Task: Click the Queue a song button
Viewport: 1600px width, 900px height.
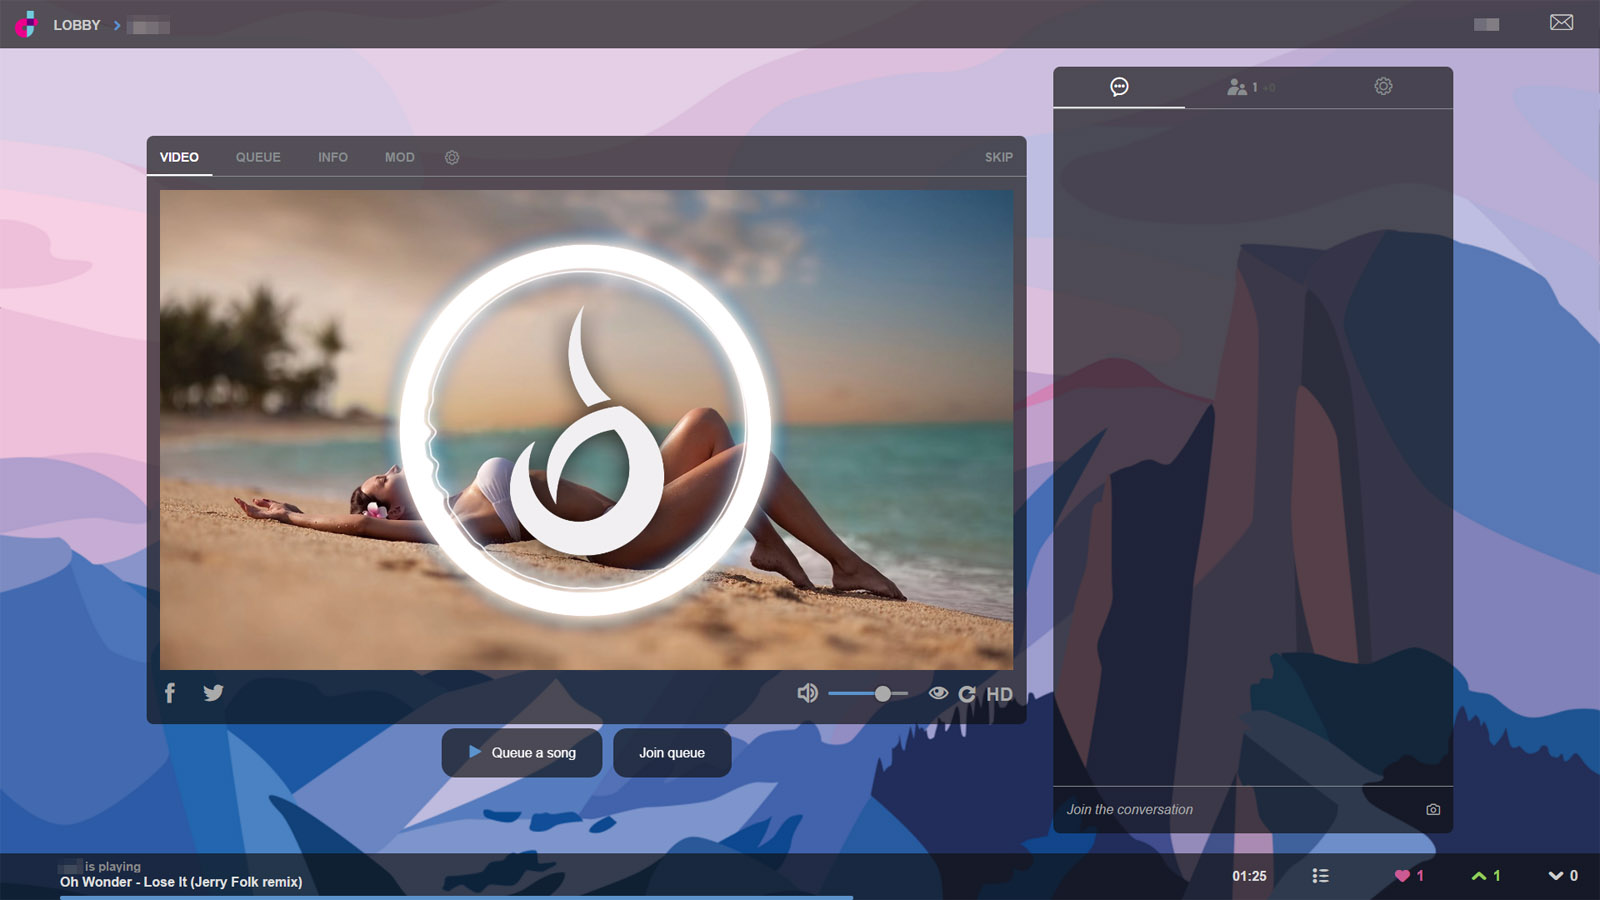Action: click(x=522, y=753)
